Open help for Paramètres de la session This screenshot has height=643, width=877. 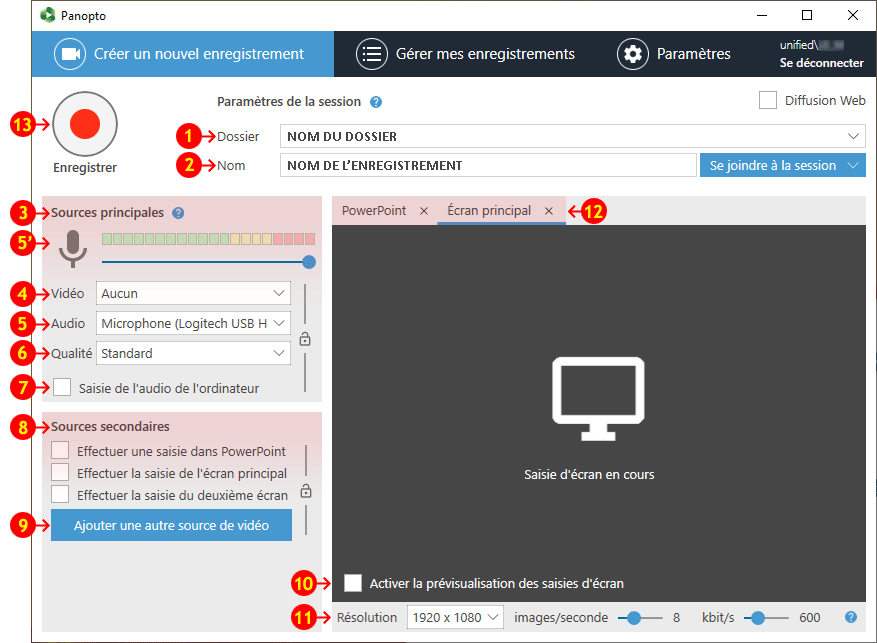376,102
